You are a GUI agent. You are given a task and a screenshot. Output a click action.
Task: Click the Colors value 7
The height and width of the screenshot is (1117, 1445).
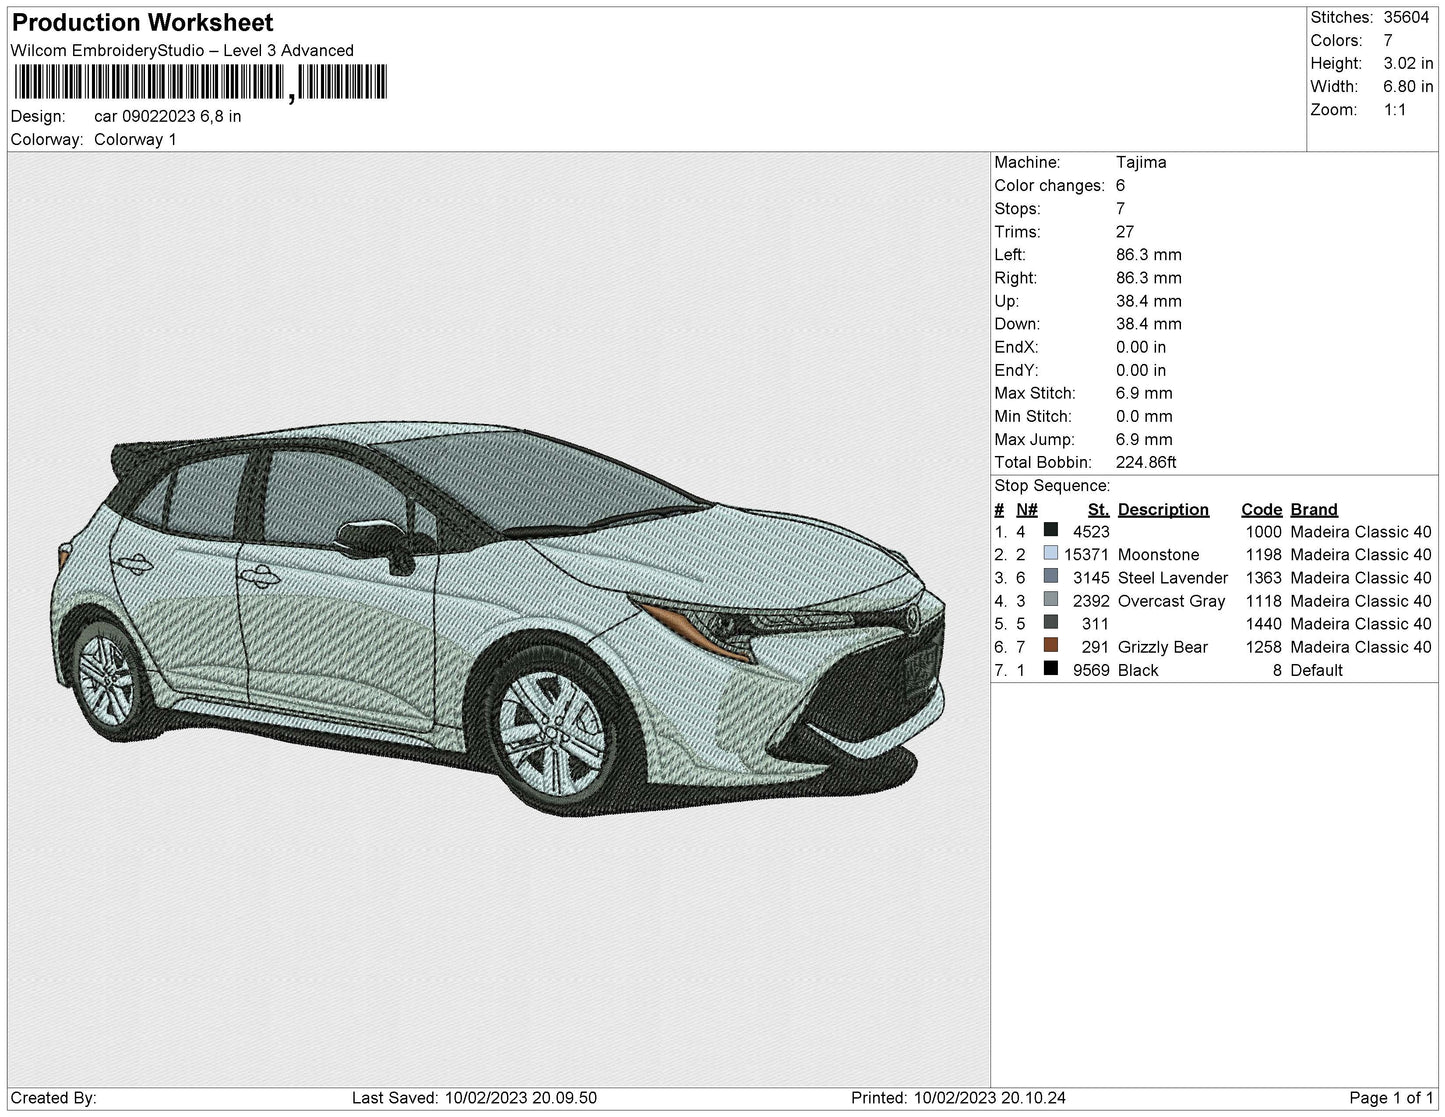click(x=1388, y=40)
